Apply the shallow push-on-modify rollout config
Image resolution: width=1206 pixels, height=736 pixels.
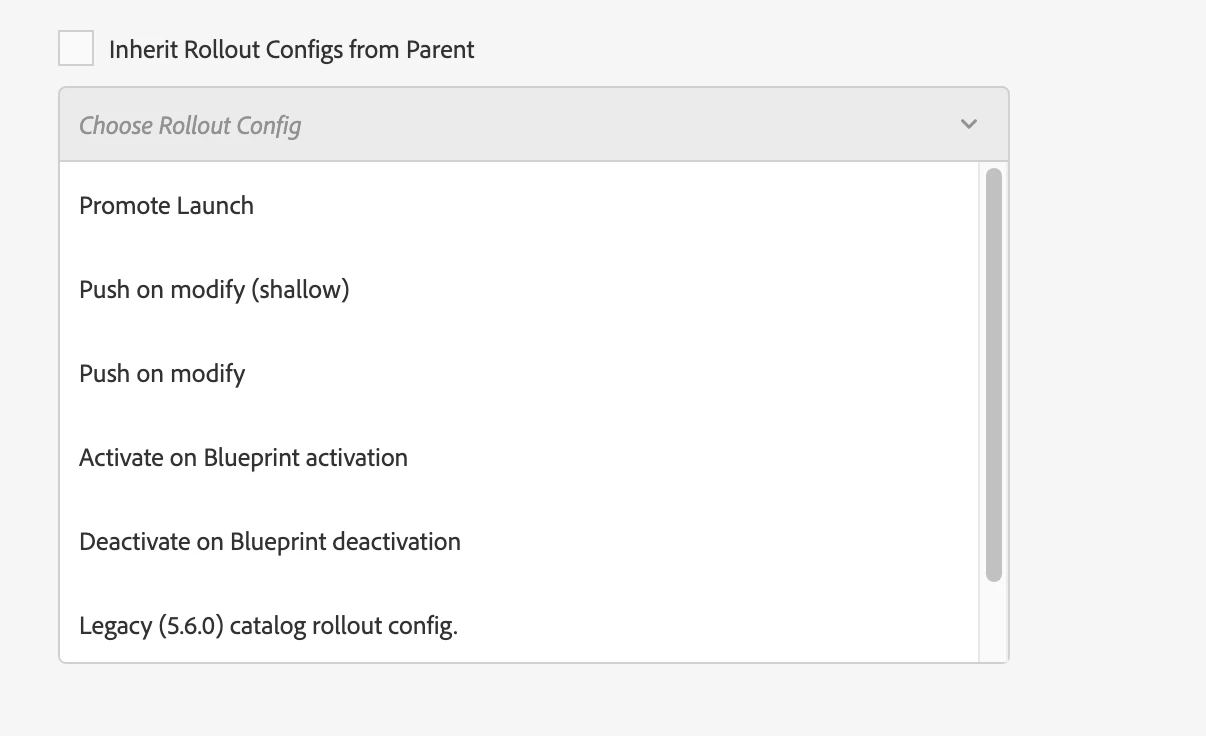click(x=214, y=290)
